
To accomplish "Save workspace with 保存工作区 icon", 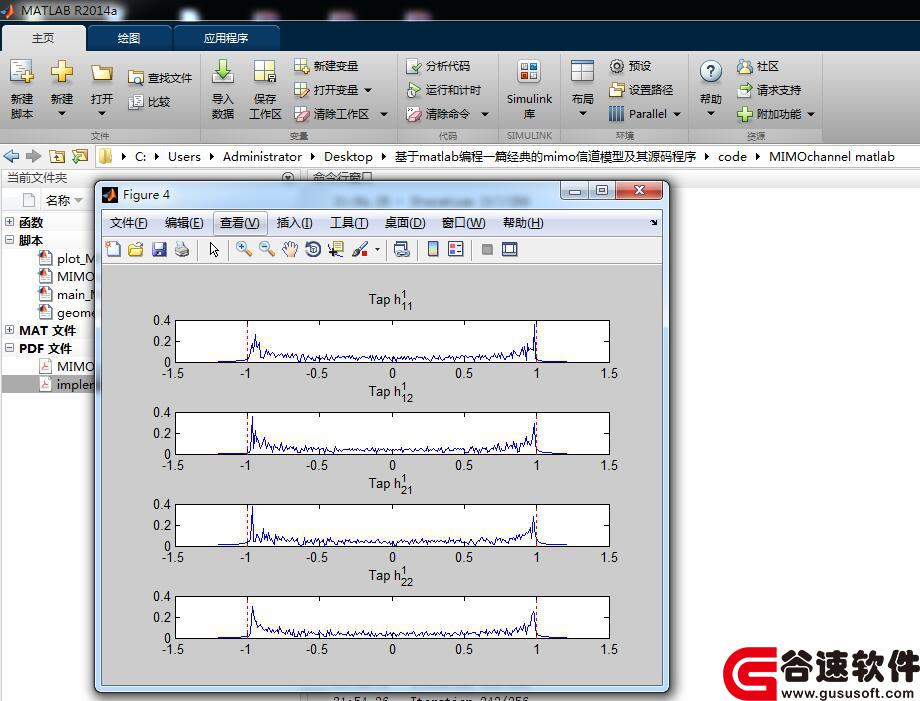I will 265,89.
